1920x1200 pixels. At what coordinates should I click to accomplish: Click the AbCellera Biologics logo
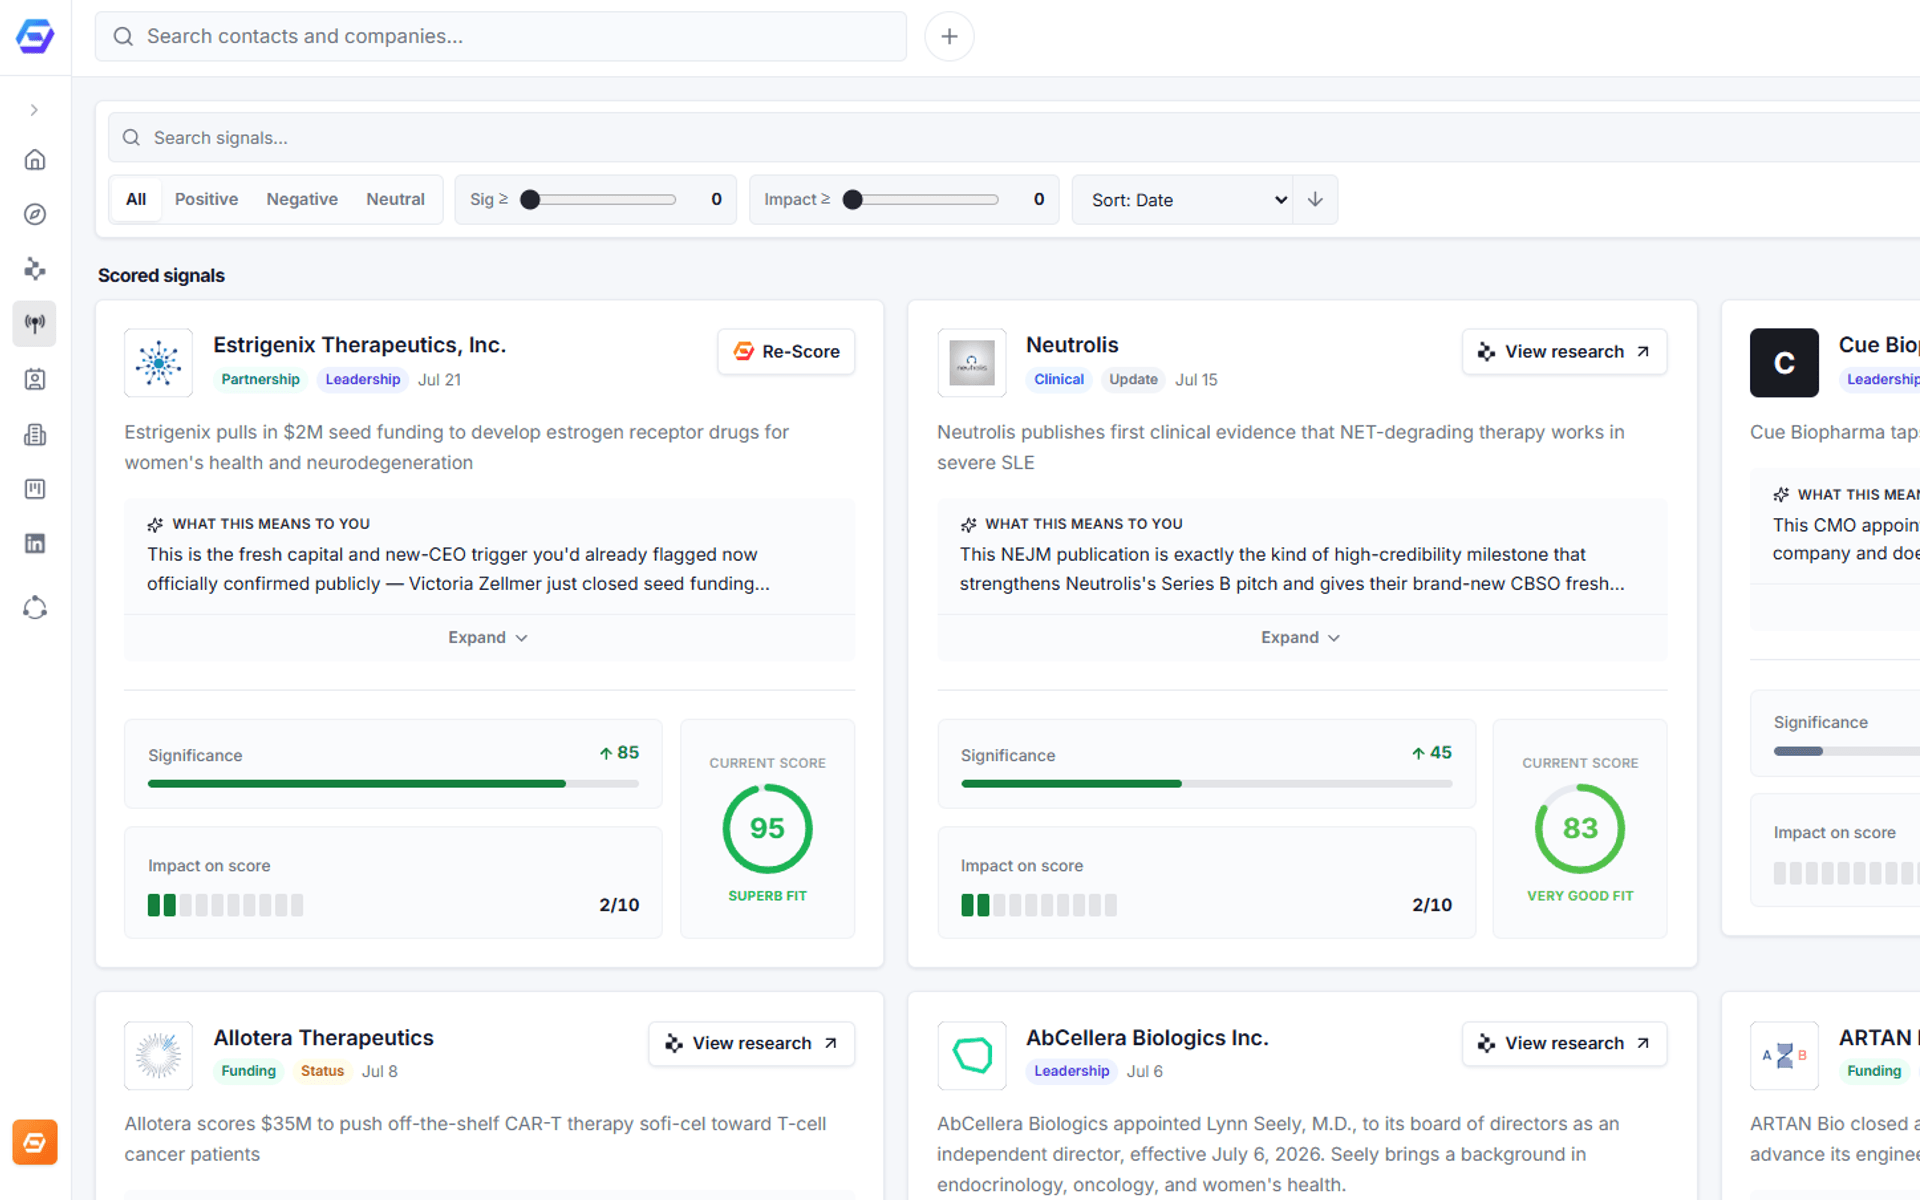click(x=971, y=1055)
